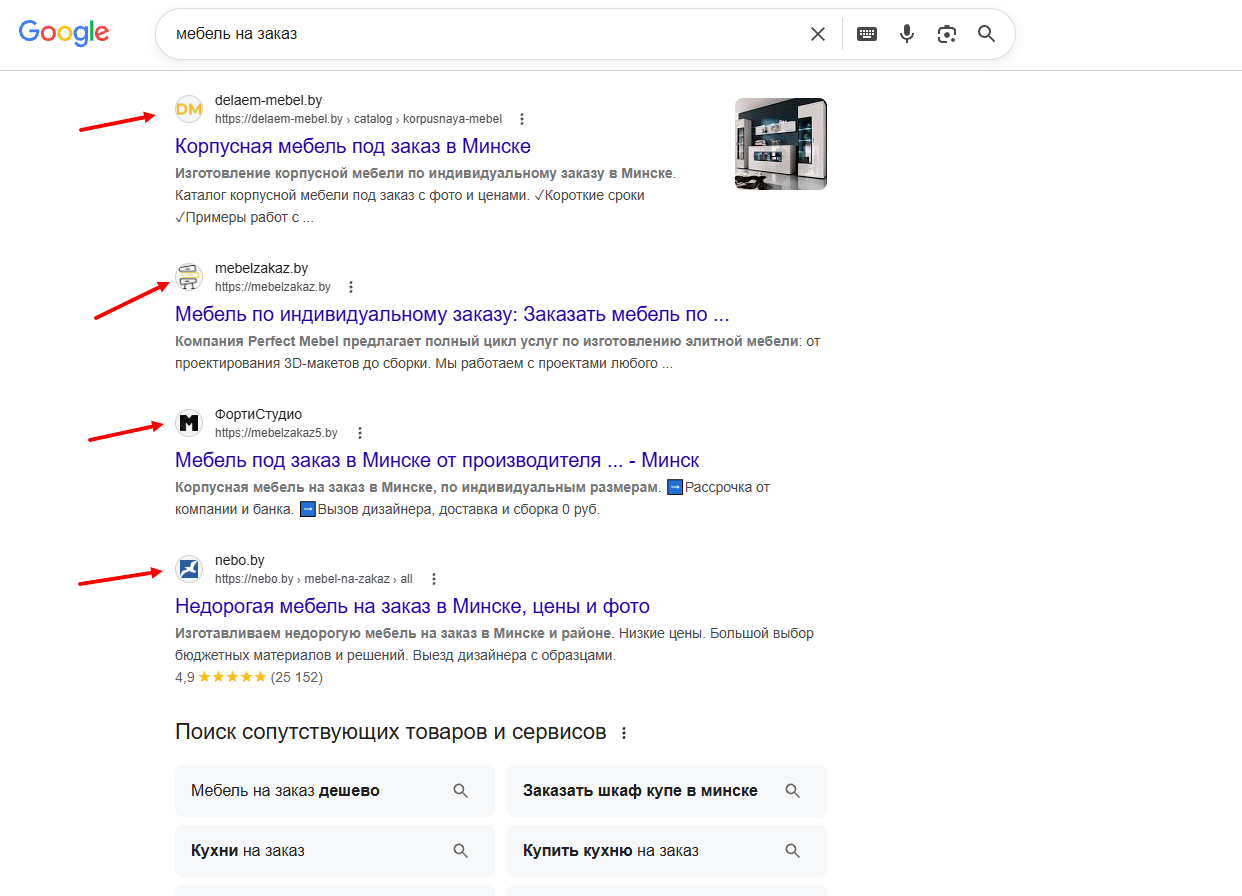Open the on-screen keyboard input tool
Viewport: 1242px width, 896px height.
coord(867,34)
